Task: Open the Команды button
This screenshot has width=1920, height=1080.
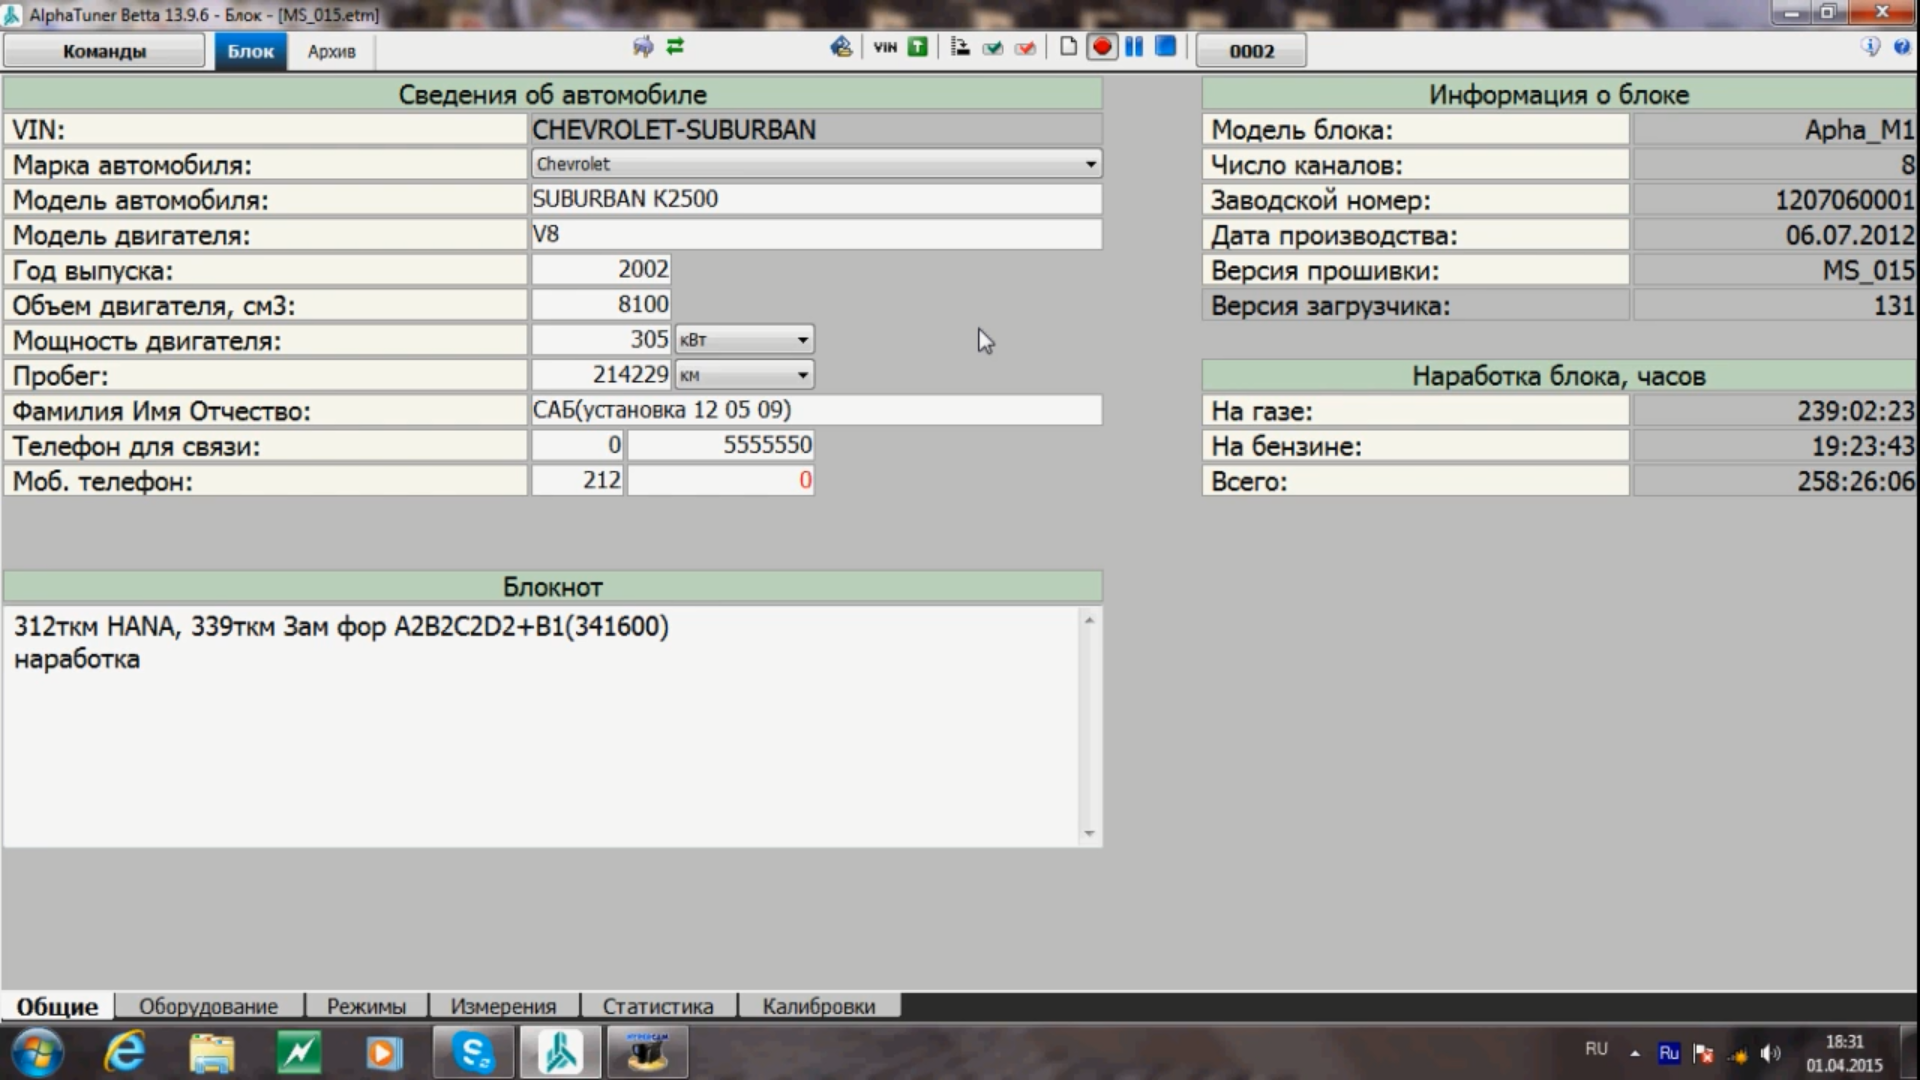Action: click(104, 51)
